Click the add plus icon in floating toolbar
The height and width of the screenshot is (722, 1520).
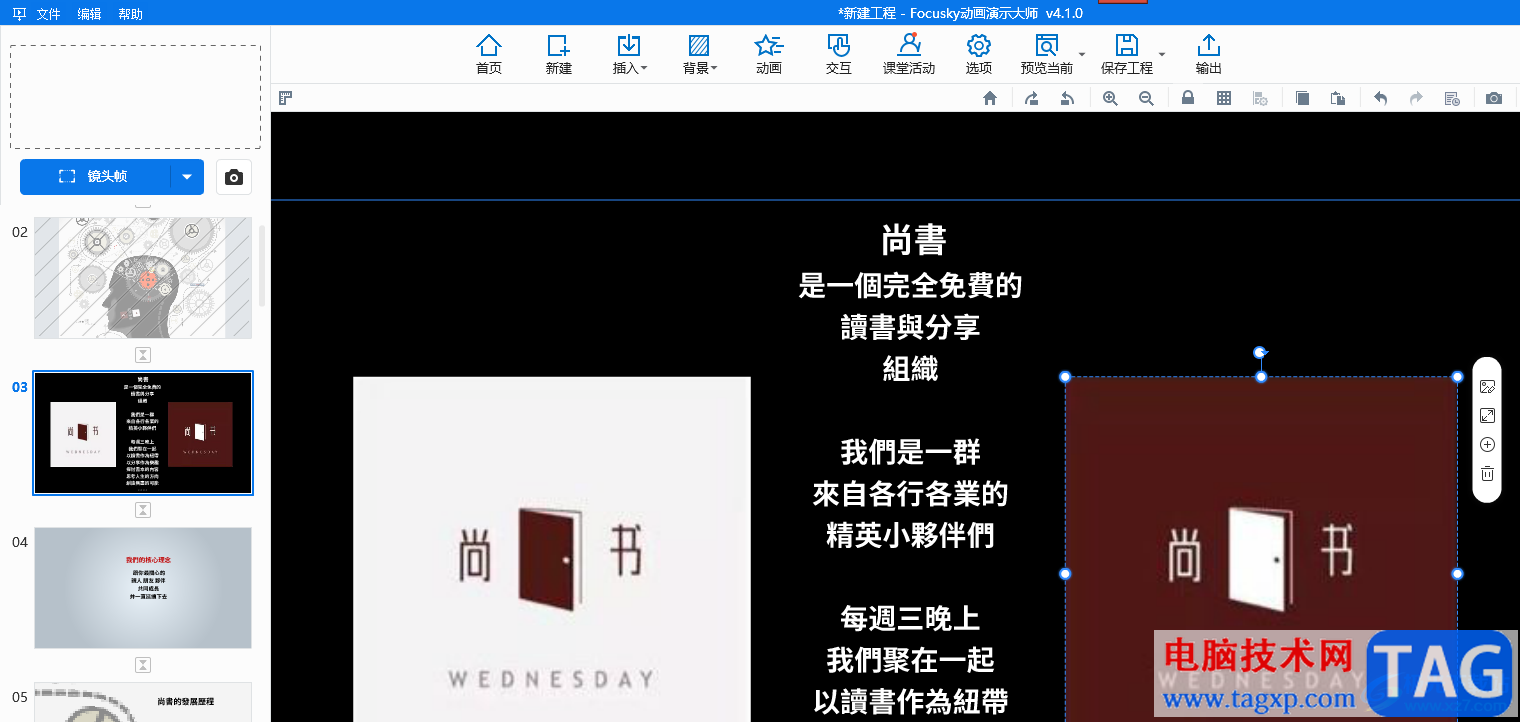(1487, 445)
